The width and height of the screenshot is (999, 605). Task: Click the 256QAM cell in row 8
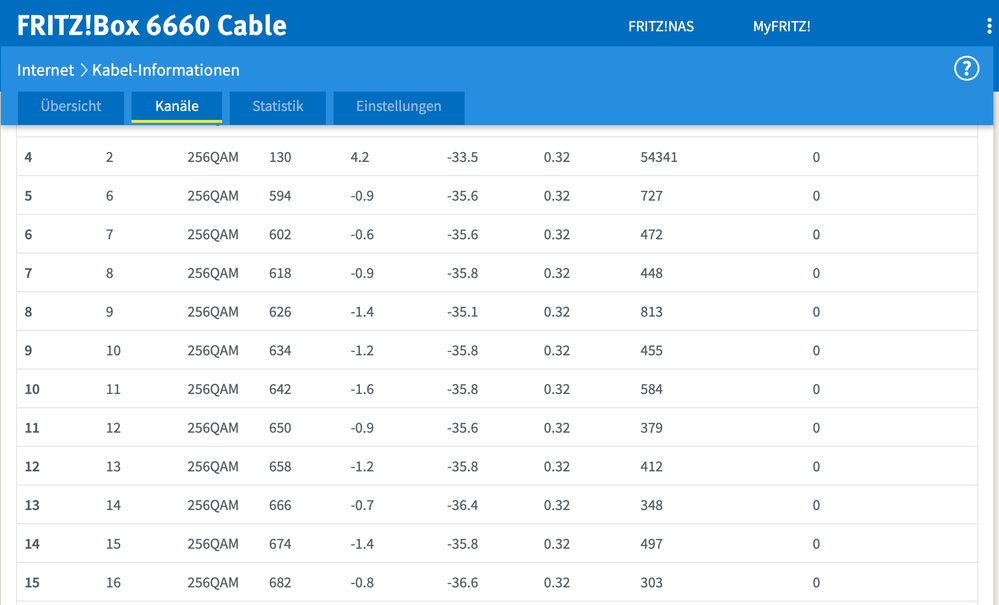click(213, 312)
